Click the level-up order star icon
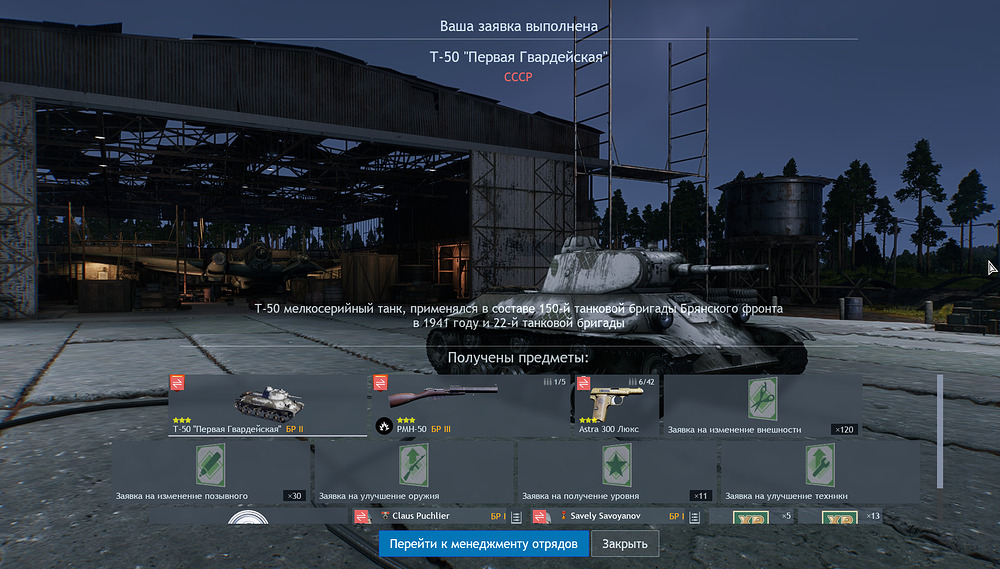Image resolution: width=1000 pixels, height=569 pixels. 616,465
